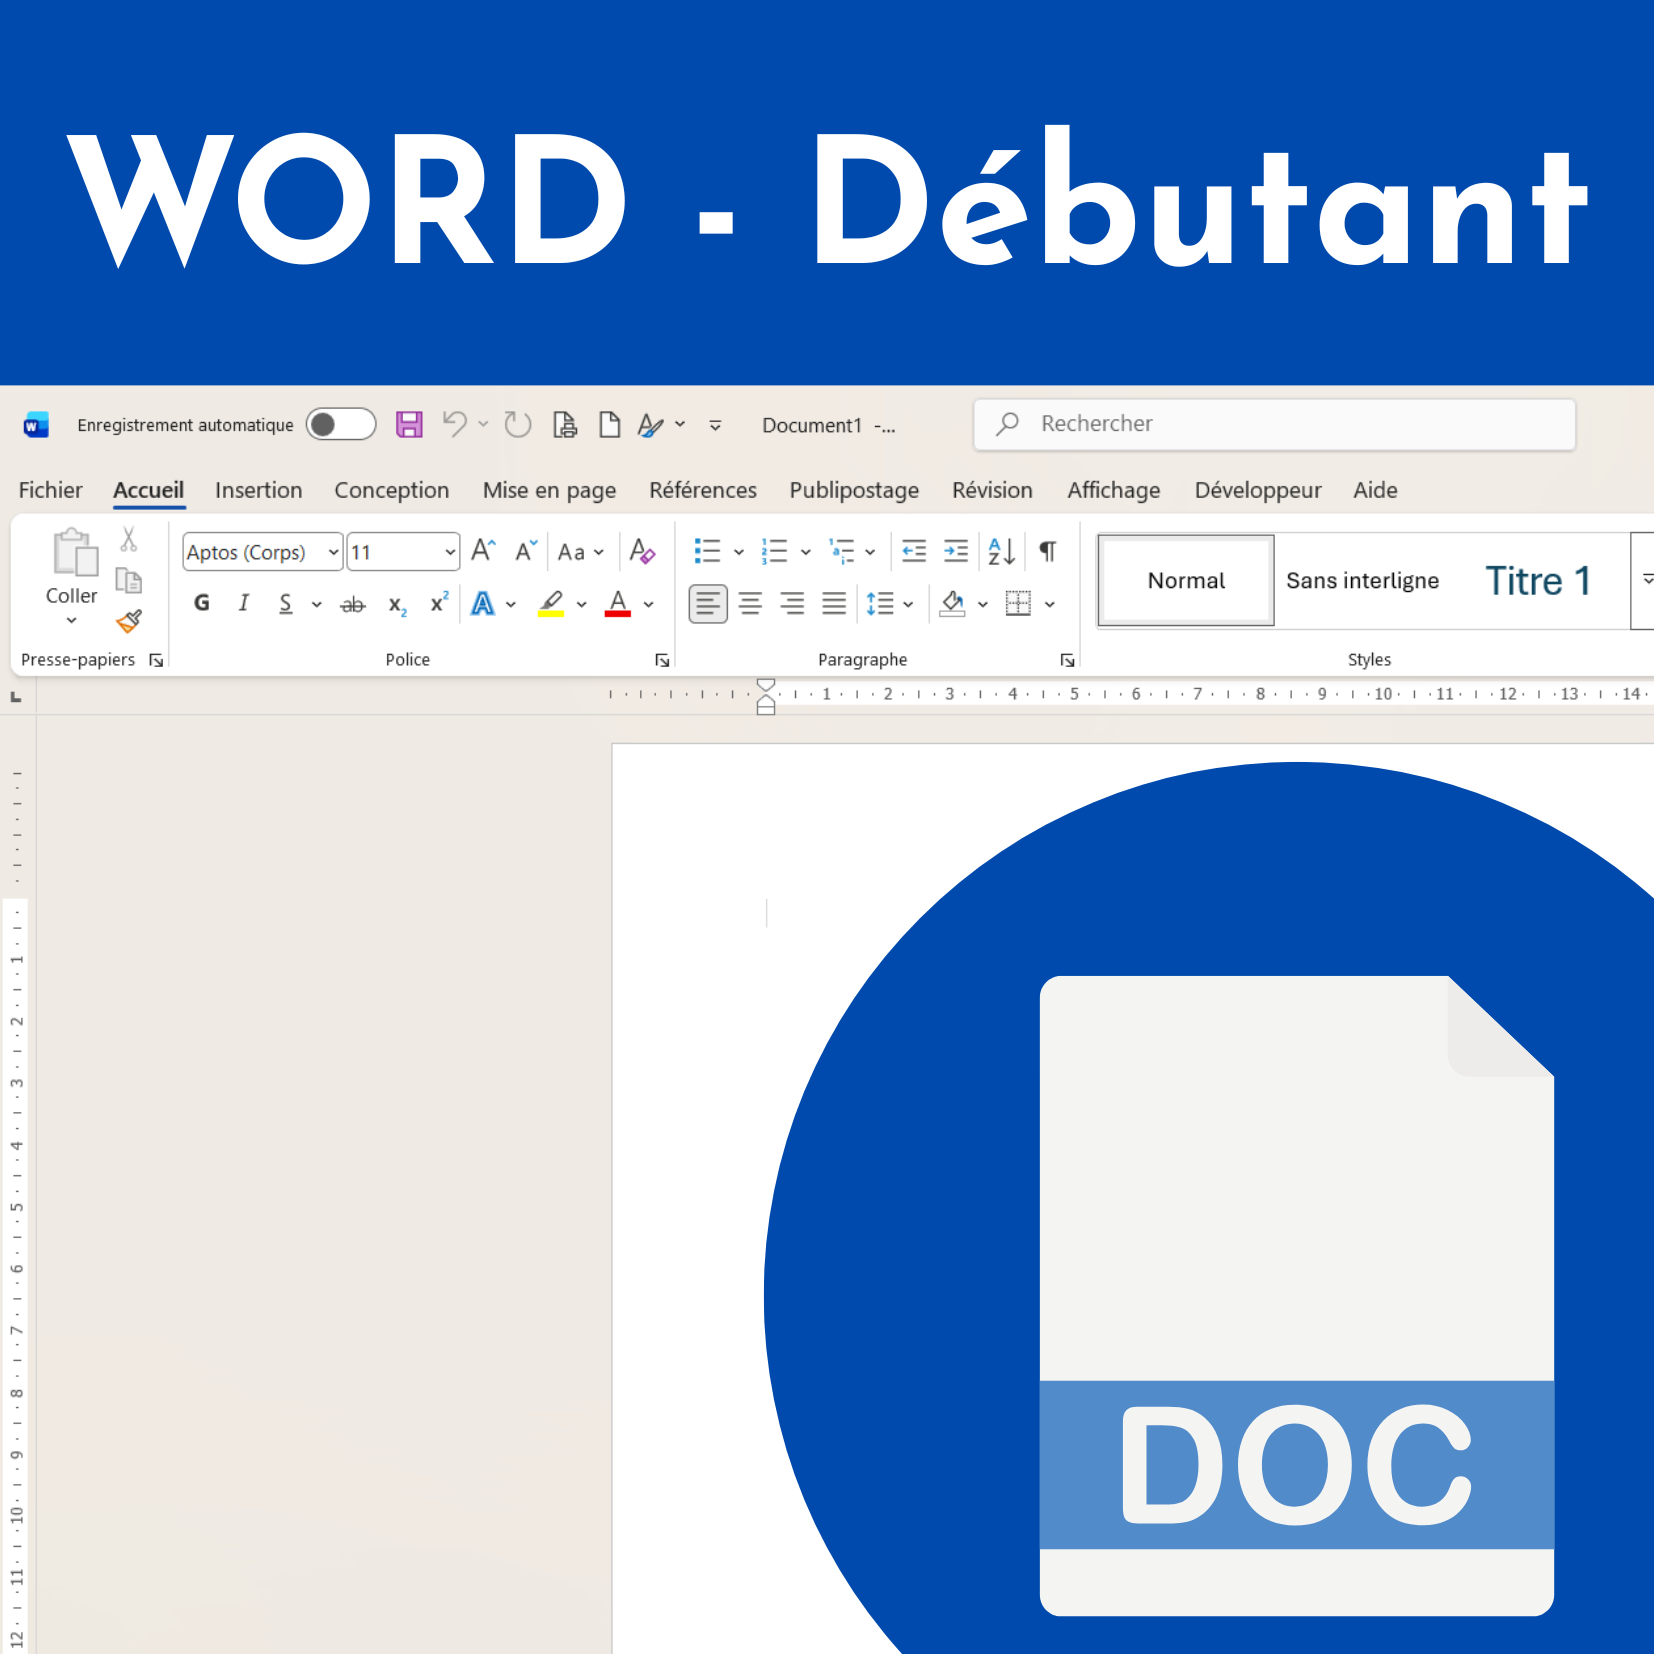Switch to the Mise en page tab
The width and height of the screenshot is (1654, 1654).
549,490
